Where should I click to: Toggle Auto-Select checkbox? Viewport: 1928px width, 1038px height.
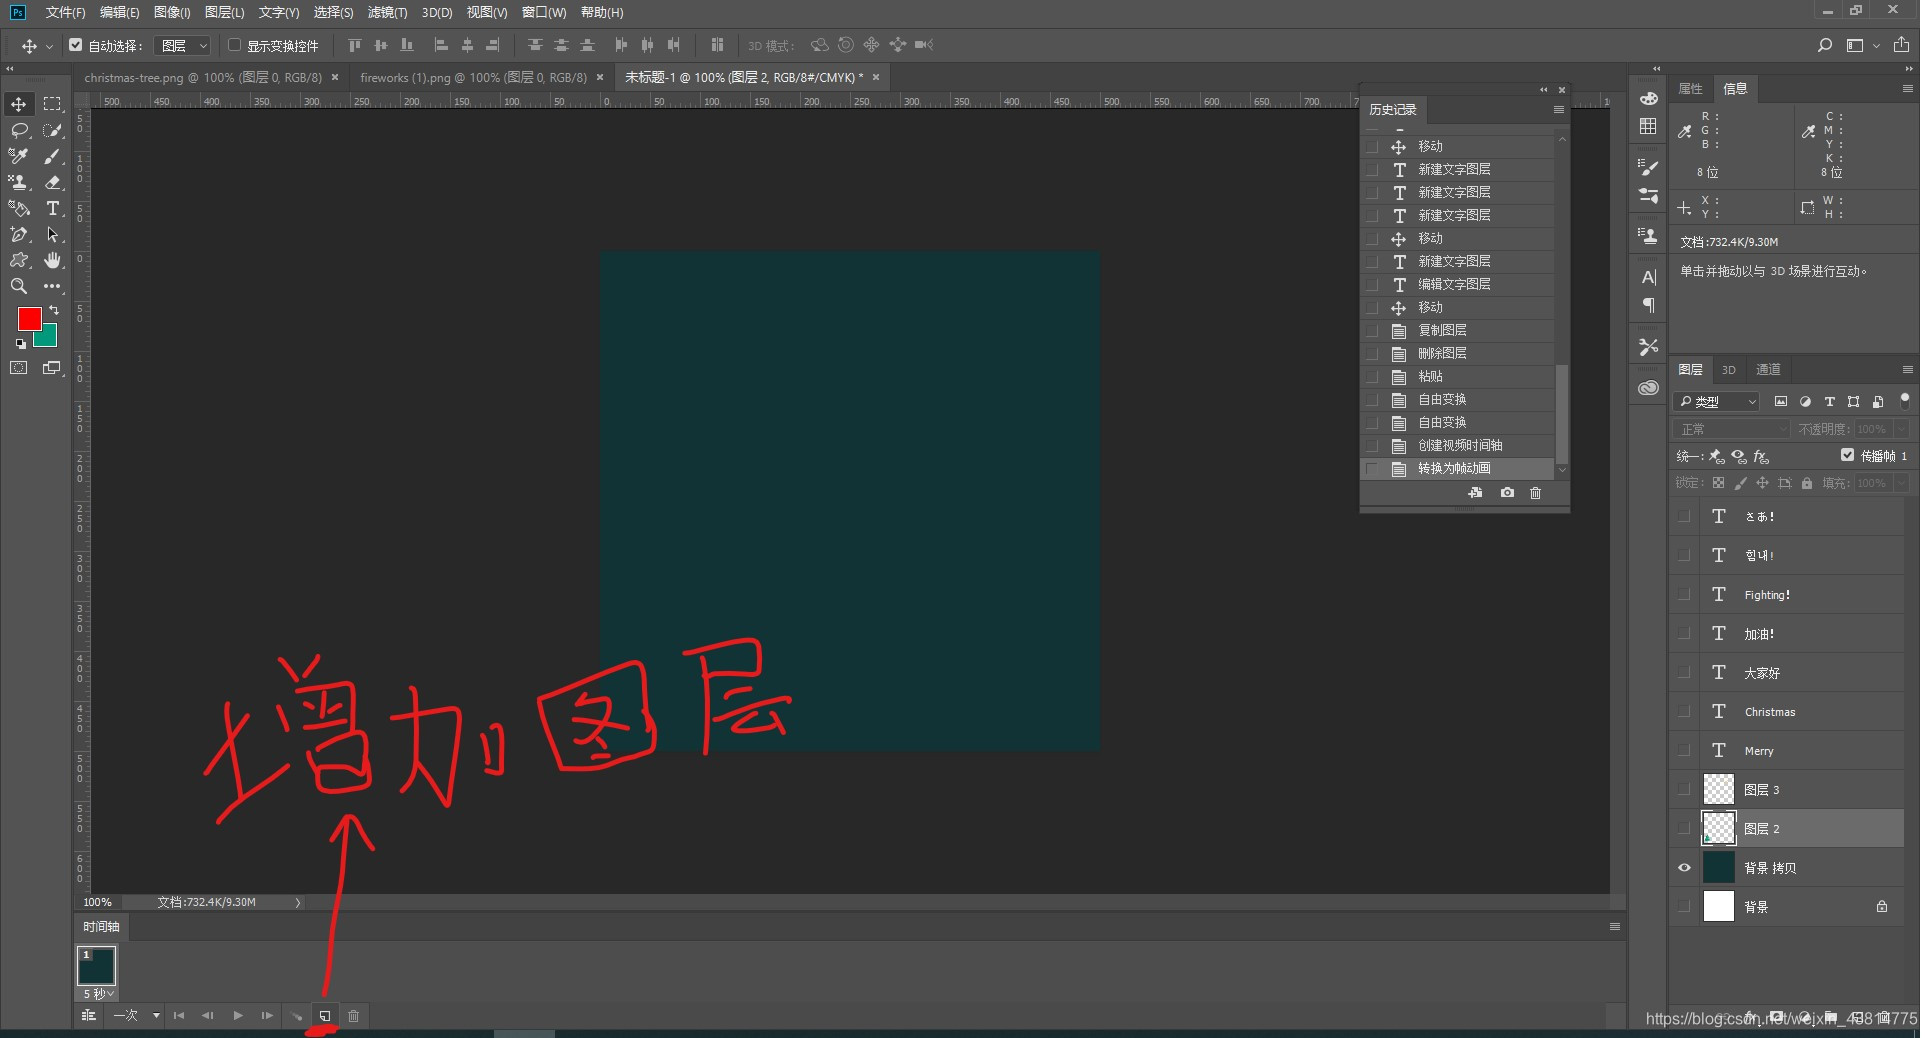pyautogui.click(x=76, y=45)
